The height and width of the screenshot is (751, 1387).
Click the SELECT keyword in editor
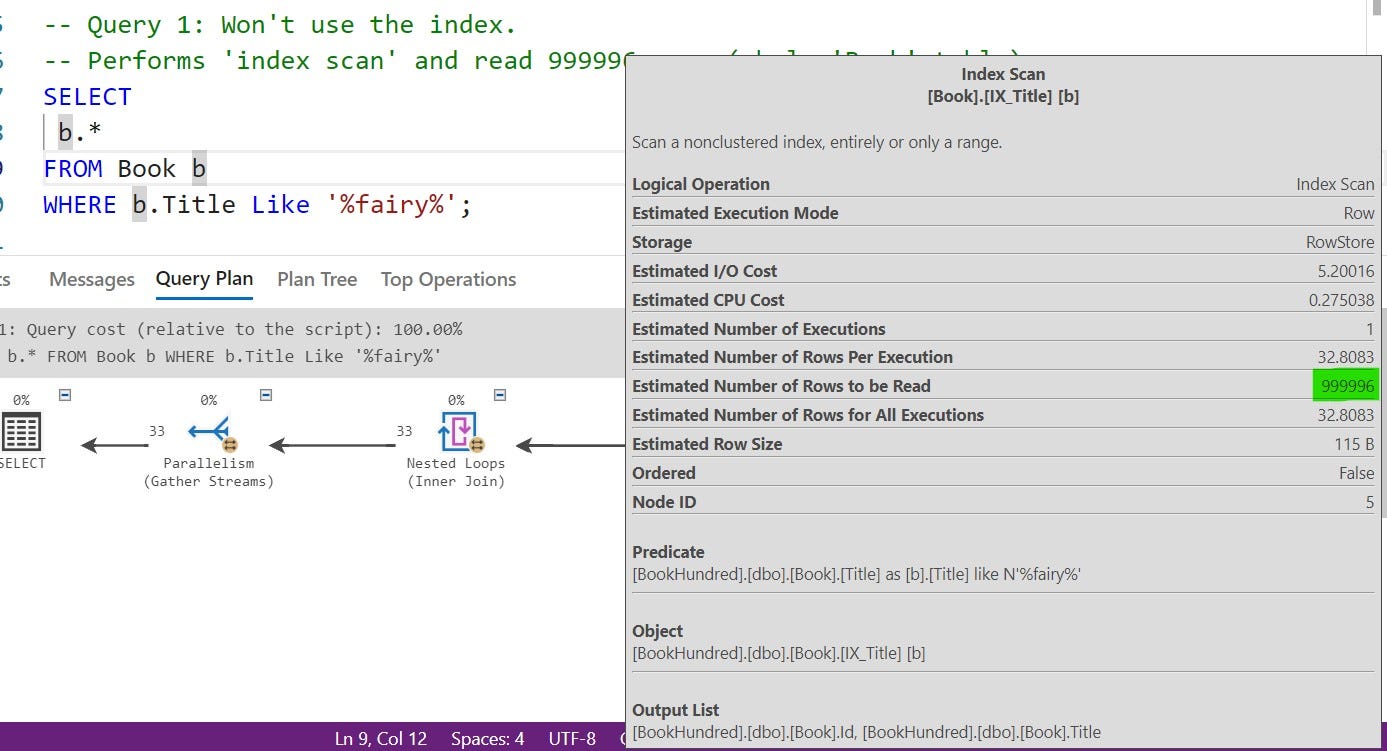[x=87, y=97]
